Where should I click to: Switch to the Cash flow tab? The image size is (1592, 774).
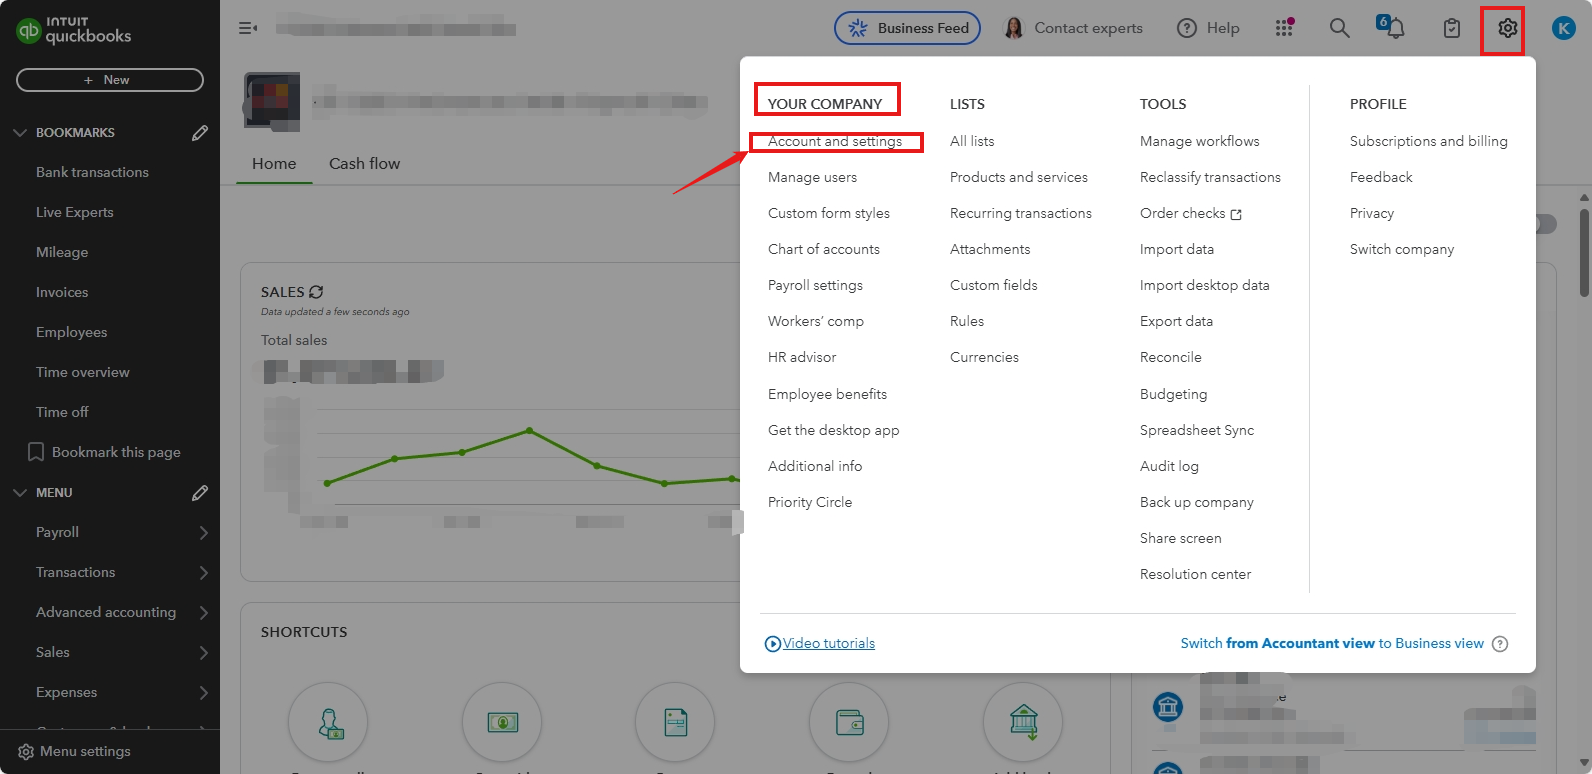point(364,164)
